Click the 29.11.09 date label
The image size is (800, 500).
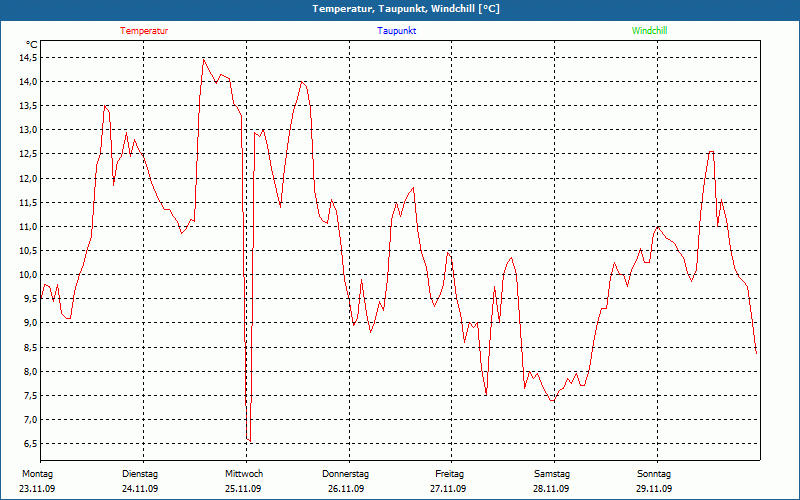click(654, 489)
